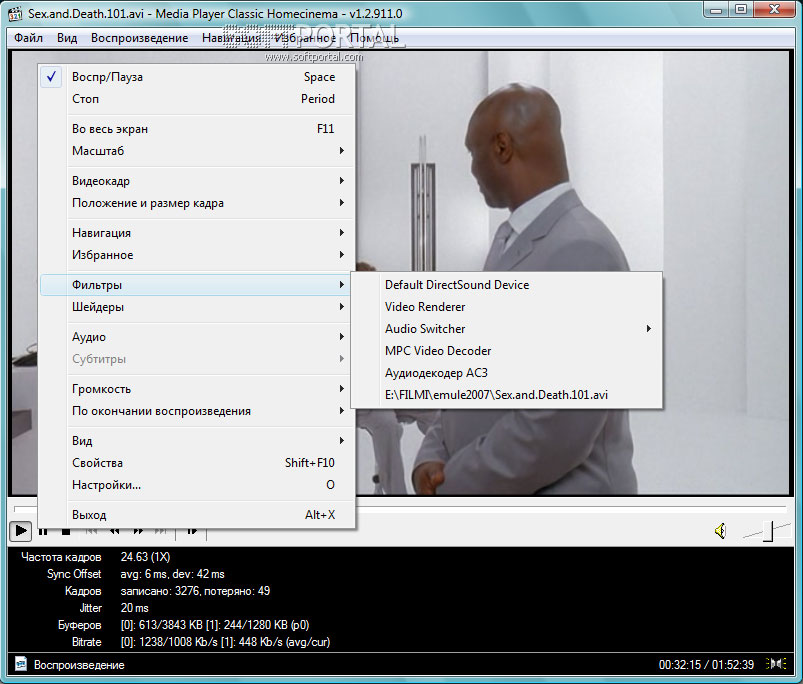Viewport: 803px width, 684px height.
Task: Click the Sync Offset statistics value
Action: tap(173, 574)
